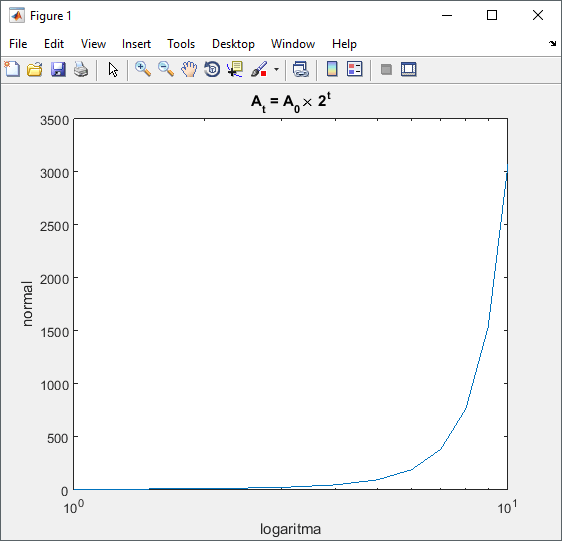
Task: Activate the Rotate 3D tool
Action: pyautogui.click(x=212, y=69)
